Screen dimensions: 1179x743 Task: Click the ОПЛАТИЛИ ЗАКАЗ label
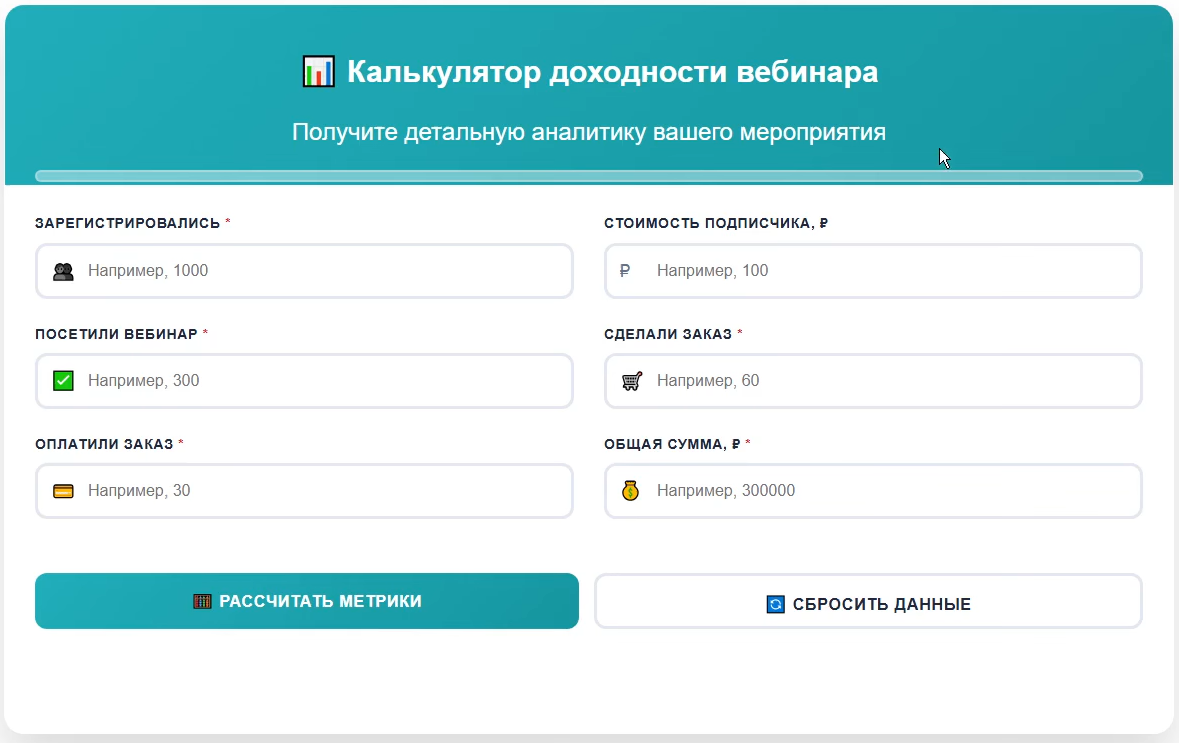[x=104, y=444]
